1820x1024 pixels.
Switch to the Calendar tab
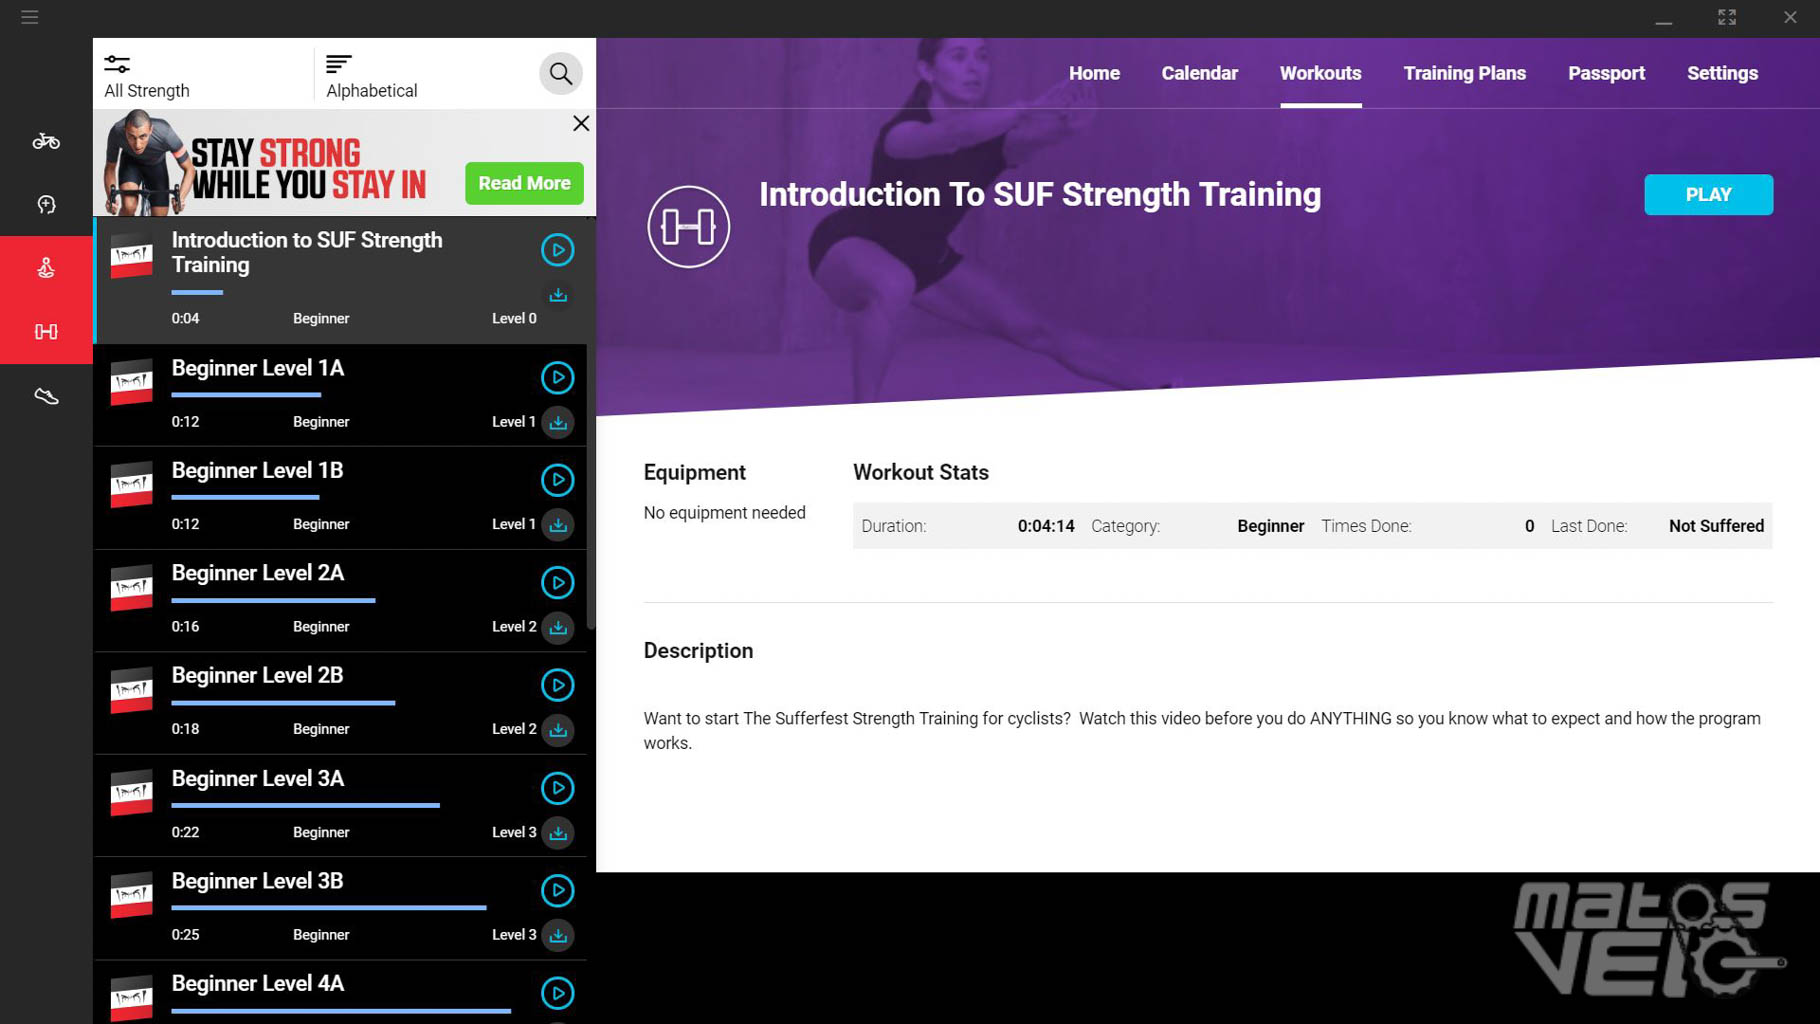[1199, 73]
